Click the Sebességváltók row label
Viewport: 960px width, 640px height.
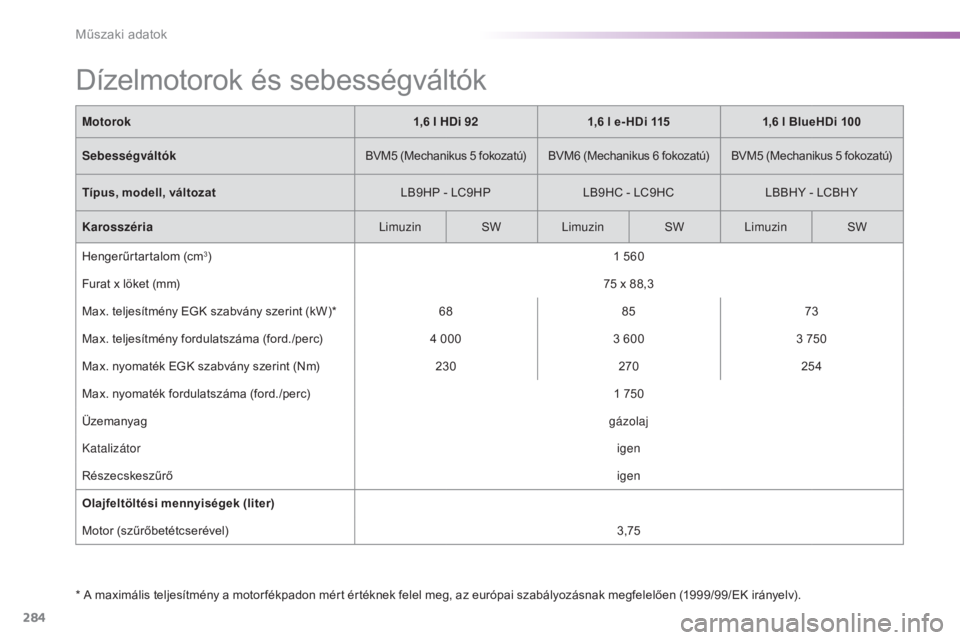pyautogui.click(x=129, y=156)
